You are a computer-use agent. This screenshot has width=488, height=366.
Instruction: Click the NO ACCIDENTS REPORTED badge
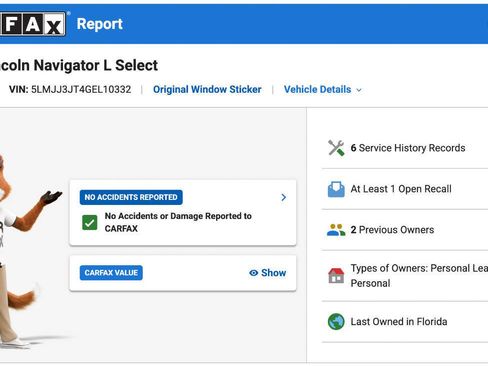[x=131, y=197]
